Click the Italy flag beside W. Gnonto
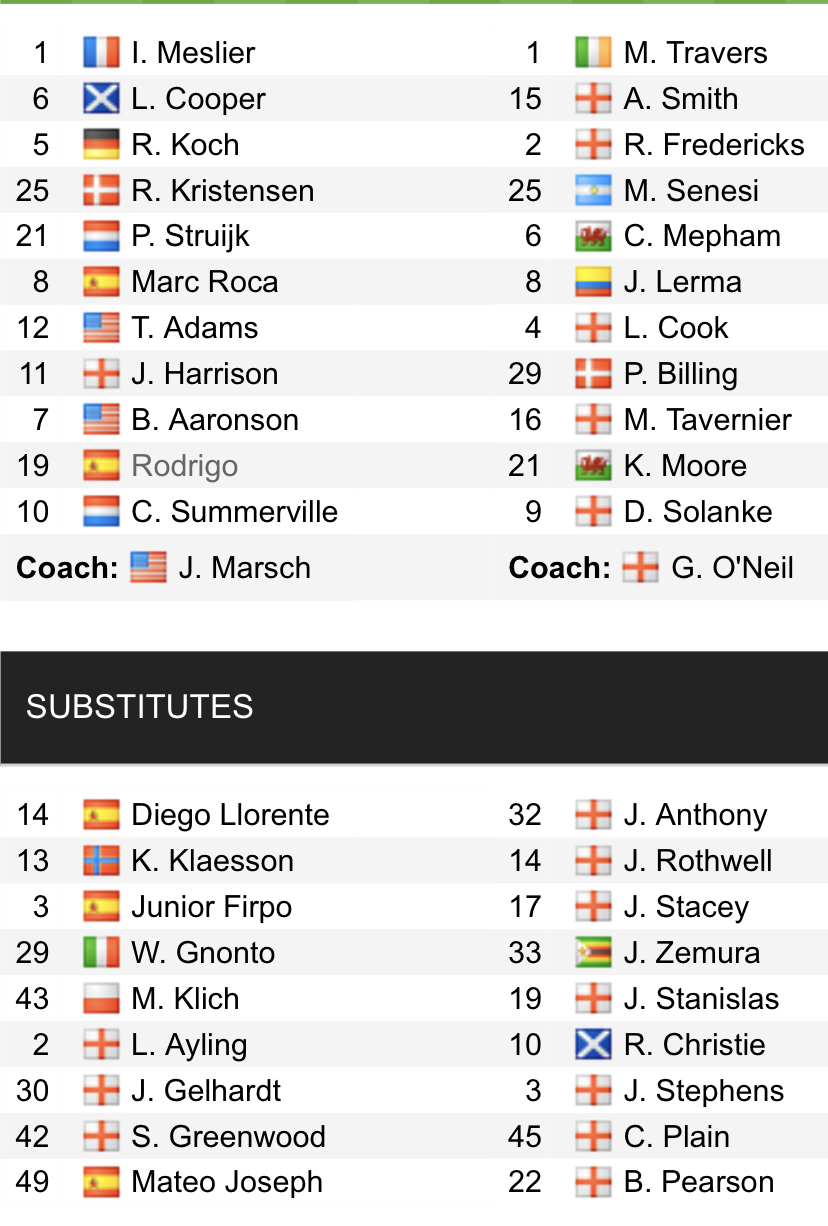The width and height of the screenshot is (828, 1226). pos(101,953)
